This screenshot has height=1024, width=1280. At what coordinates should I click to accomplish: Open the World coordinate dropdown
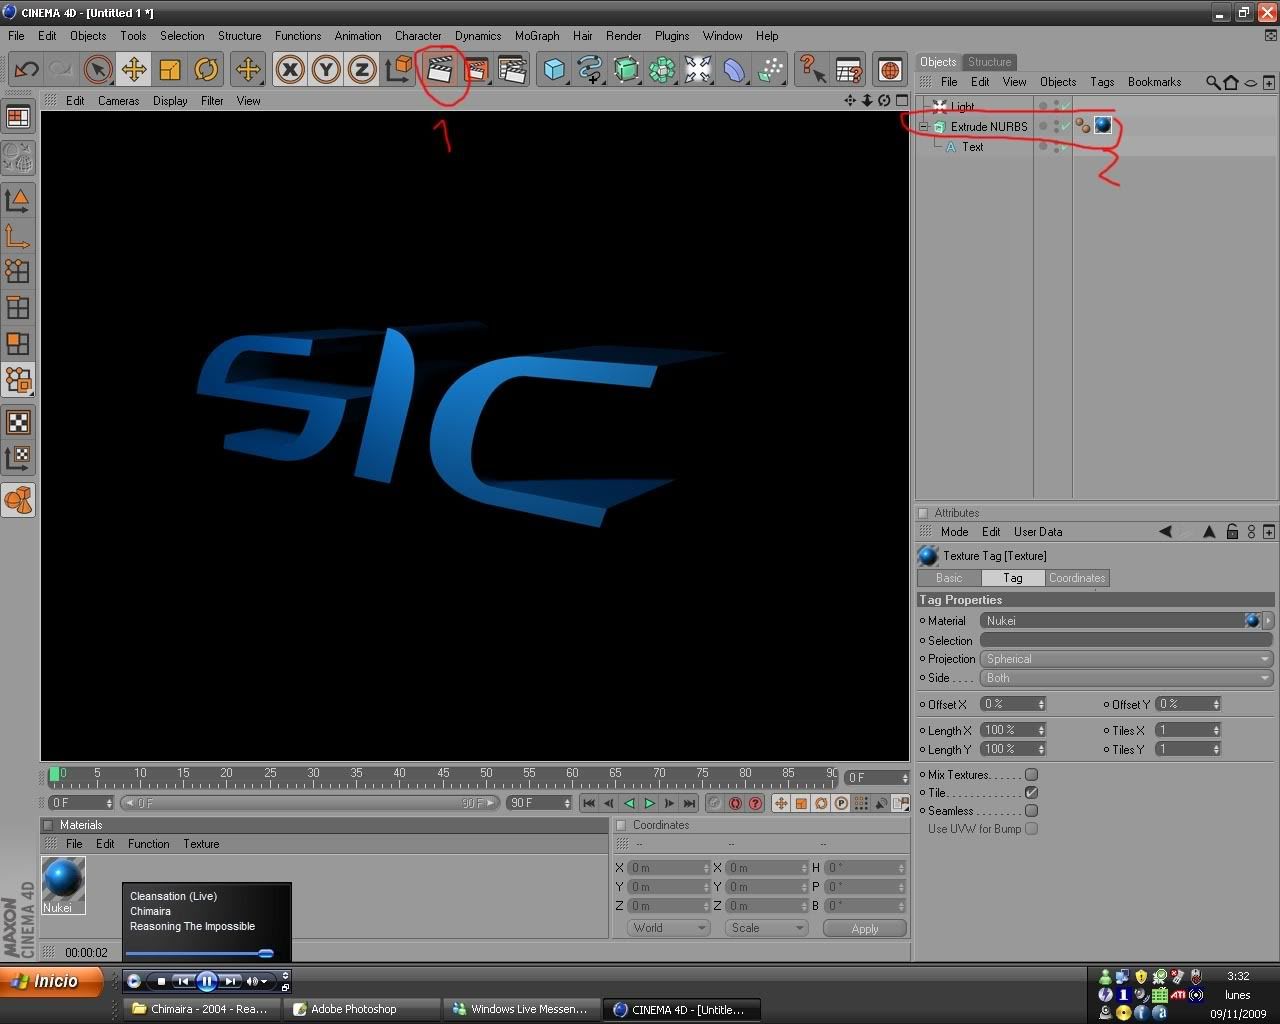(669, 928)
